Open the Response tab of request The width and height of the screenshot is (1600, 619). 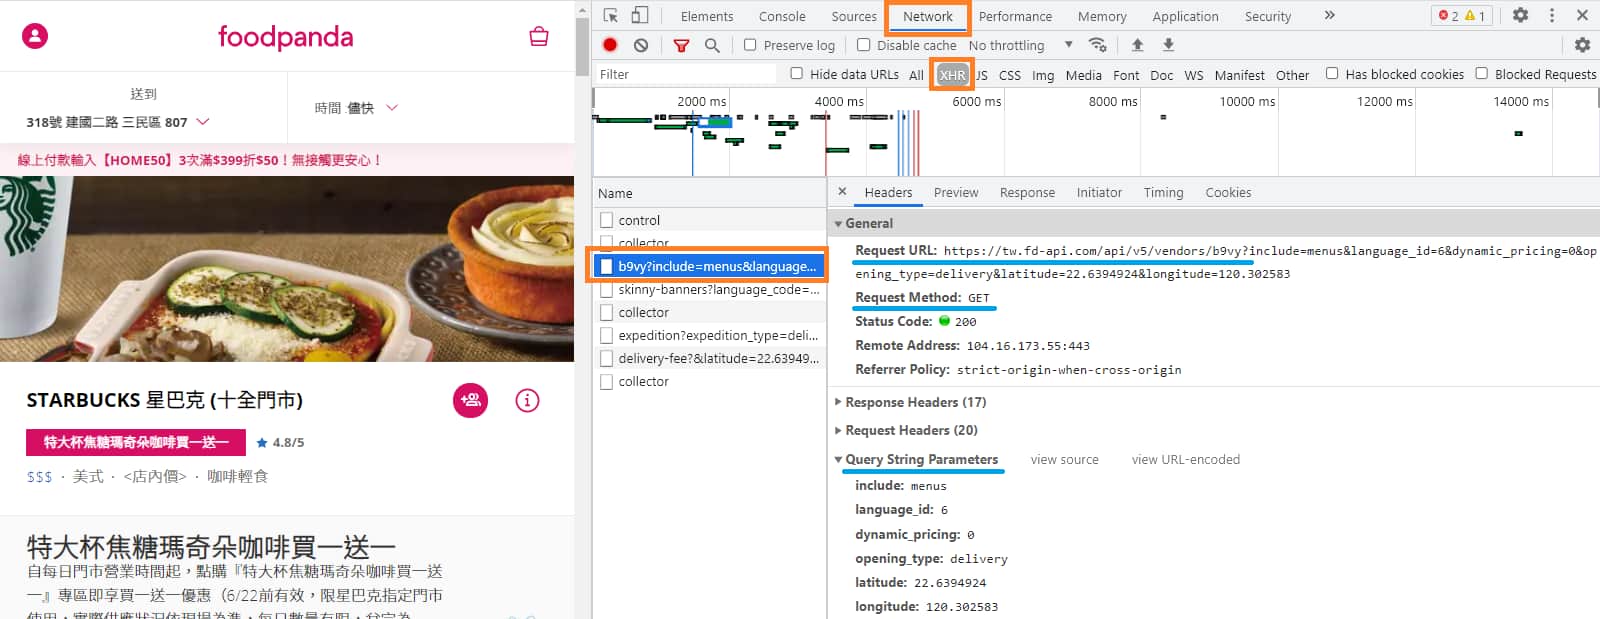pos(1027,192)
